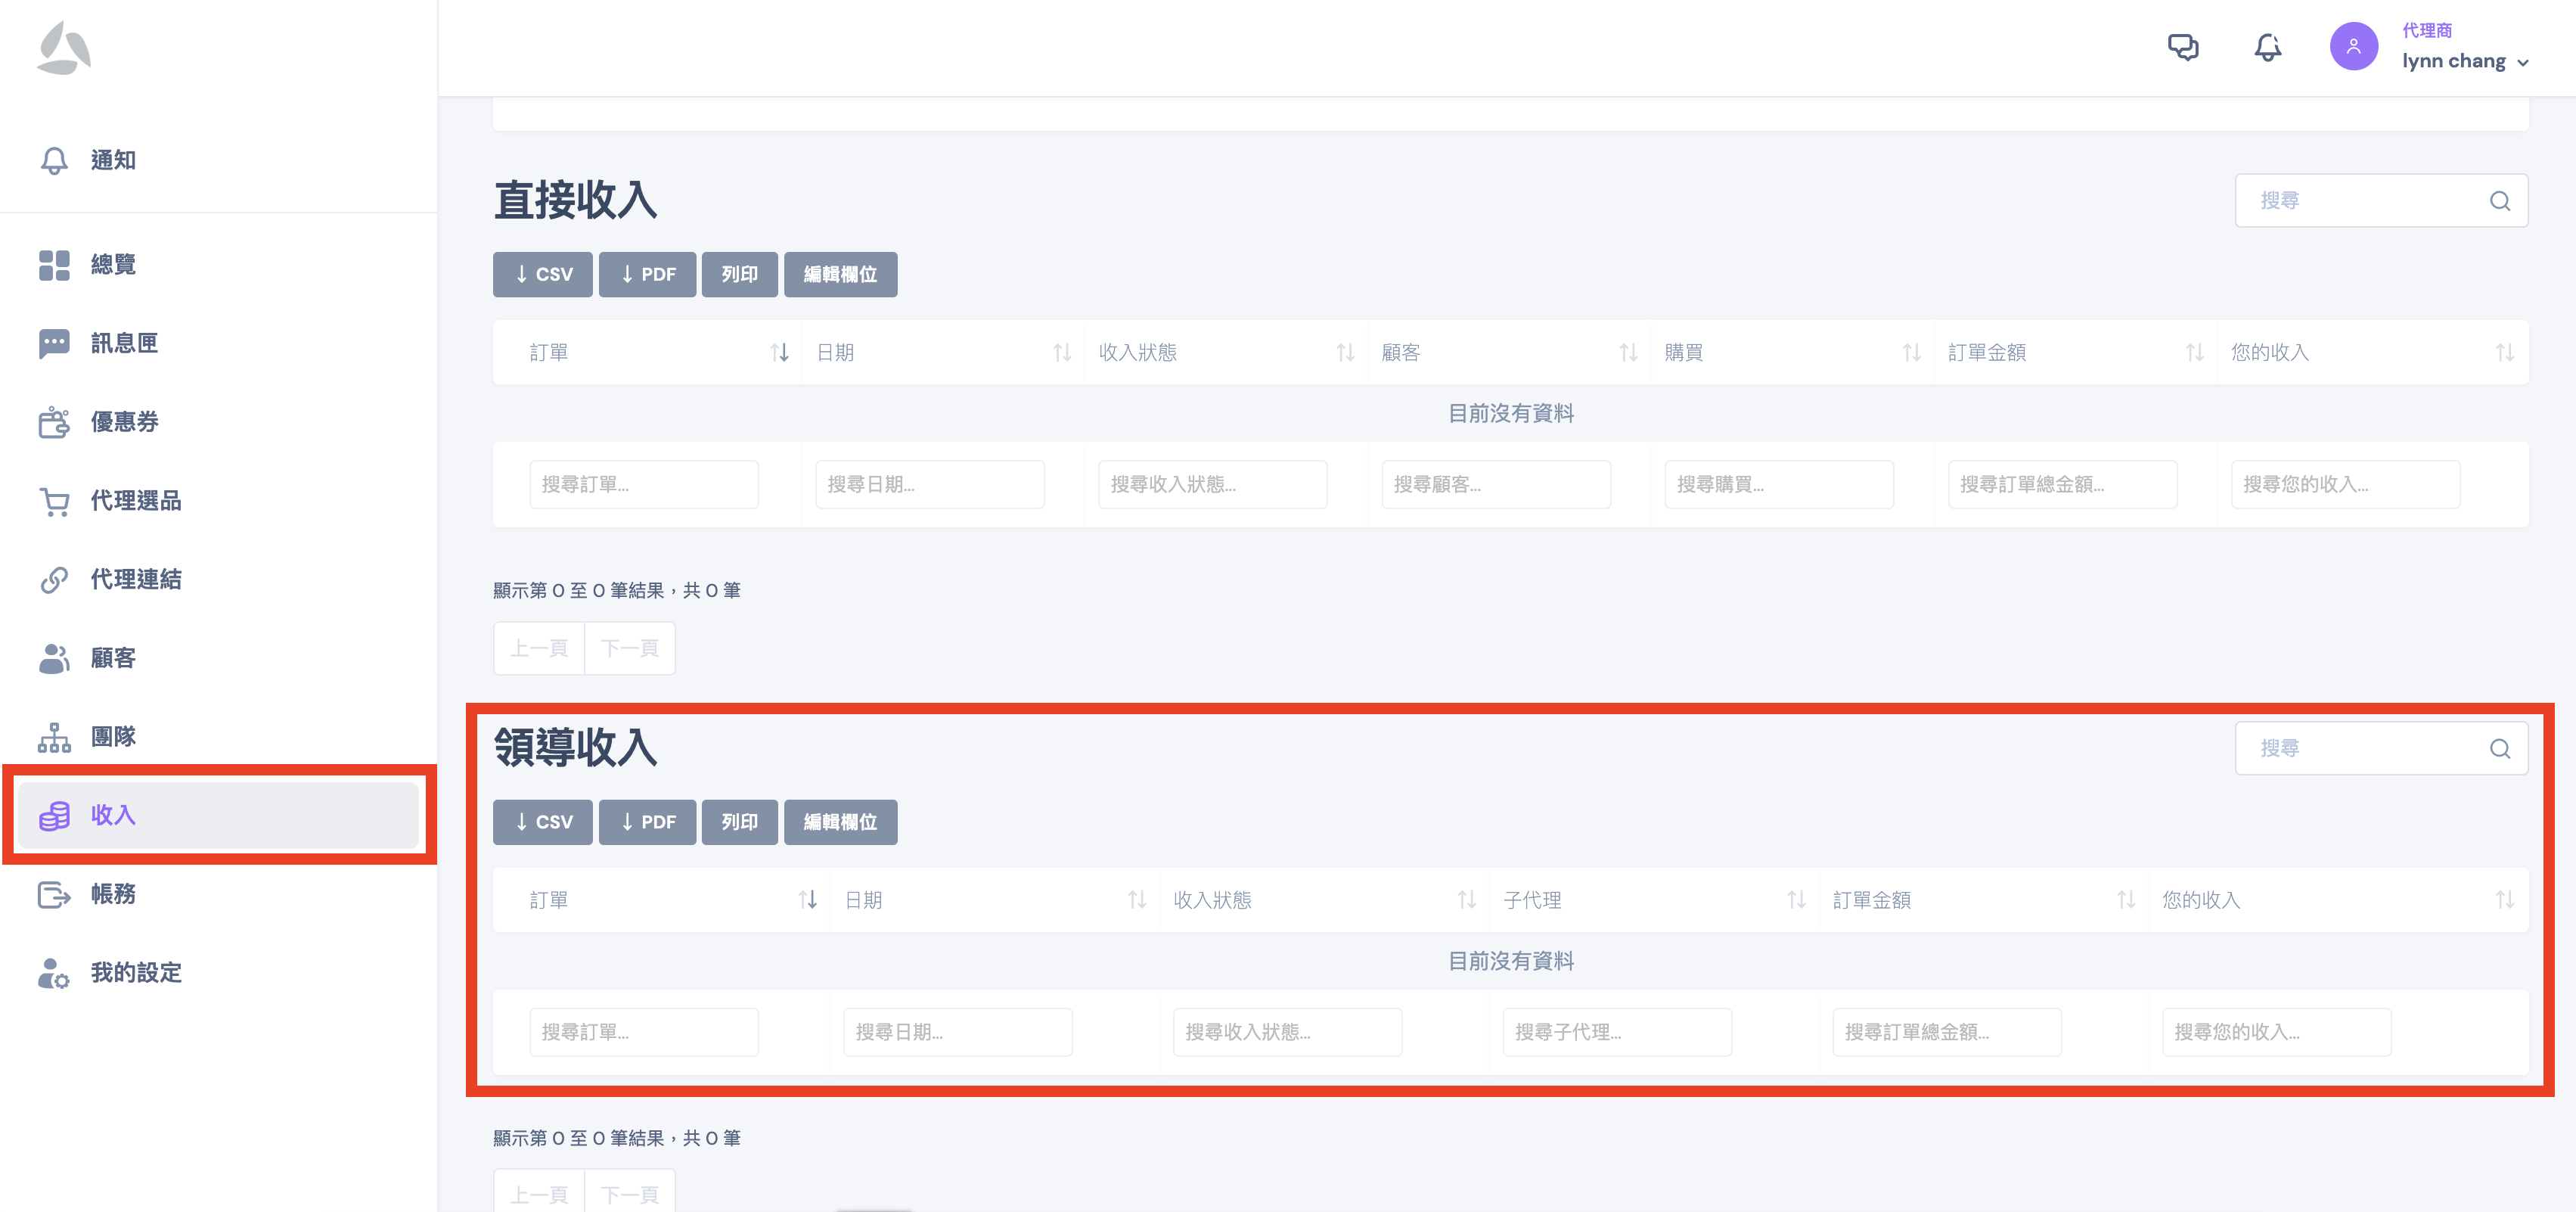Export 領導收入 table as PDF
Viewport: 2576px width, 1212px height.
(x=647, y=822)
